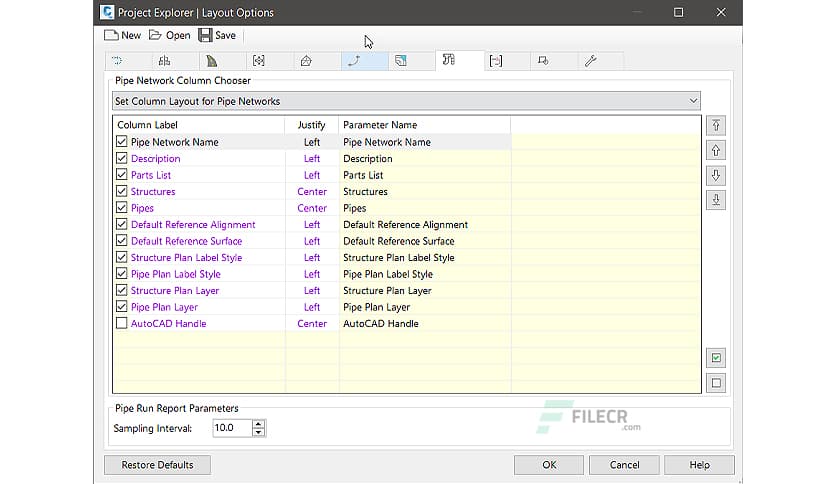Screen dimensions: 836x484
Task: Open a saved layout file
Action: (x=170, y=35)
